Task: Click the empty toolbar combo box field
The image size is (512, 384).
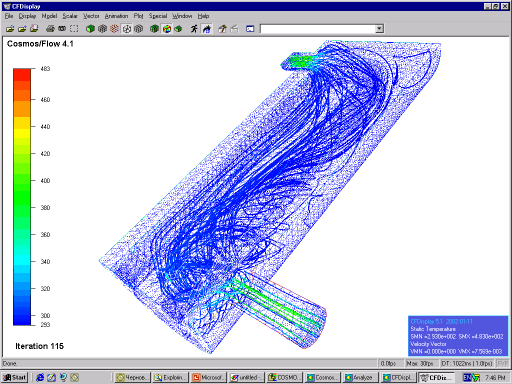Action: (318, 29)
